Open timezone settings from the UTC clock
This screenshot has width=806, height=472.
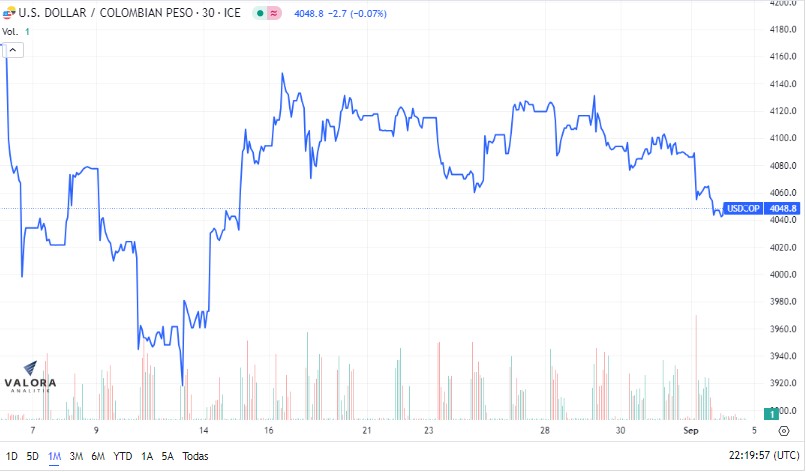764,456
